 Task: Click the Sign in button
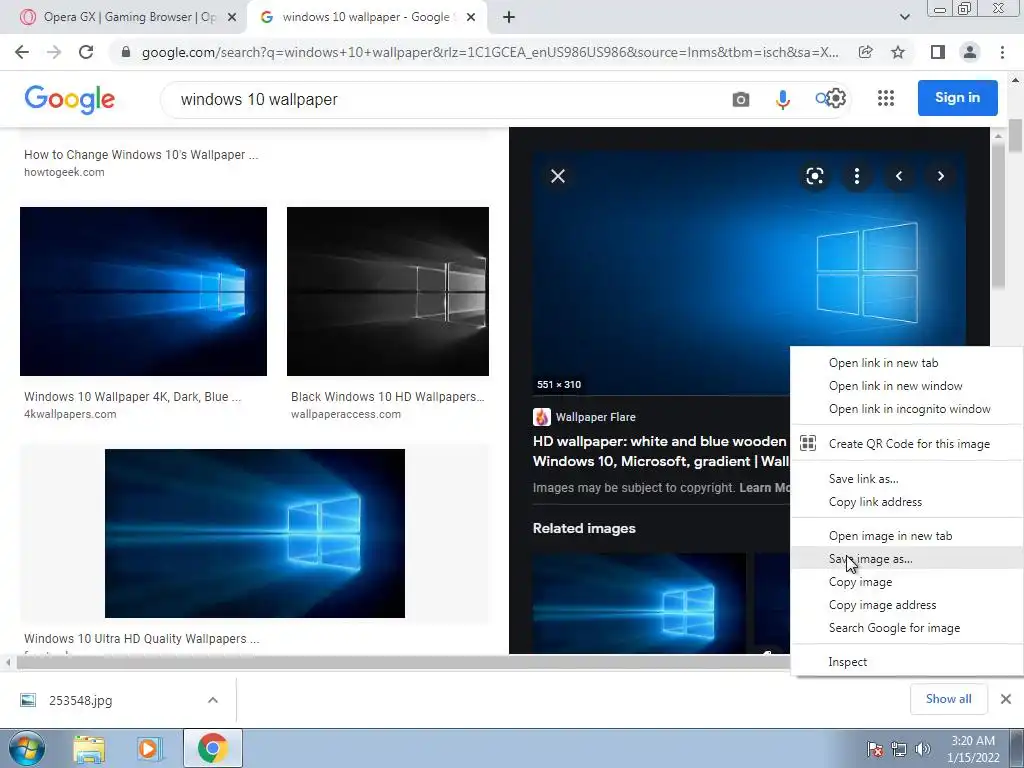coord(957,98)
